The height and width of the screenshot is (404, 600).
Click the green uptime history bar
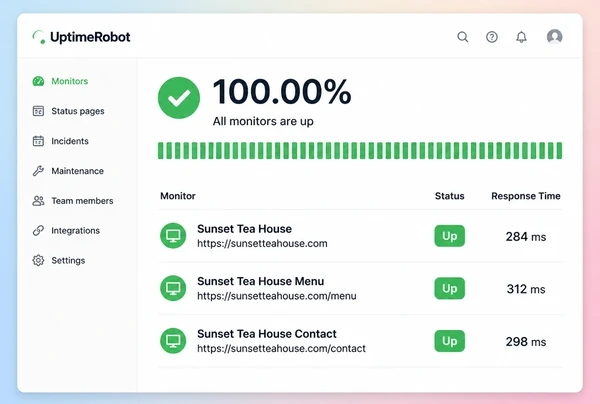[360, 150]
